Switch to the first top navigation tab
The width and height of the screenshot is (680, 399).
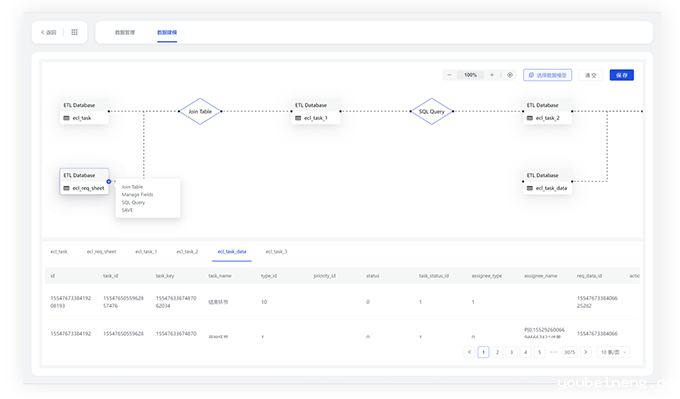coord(125,32)
